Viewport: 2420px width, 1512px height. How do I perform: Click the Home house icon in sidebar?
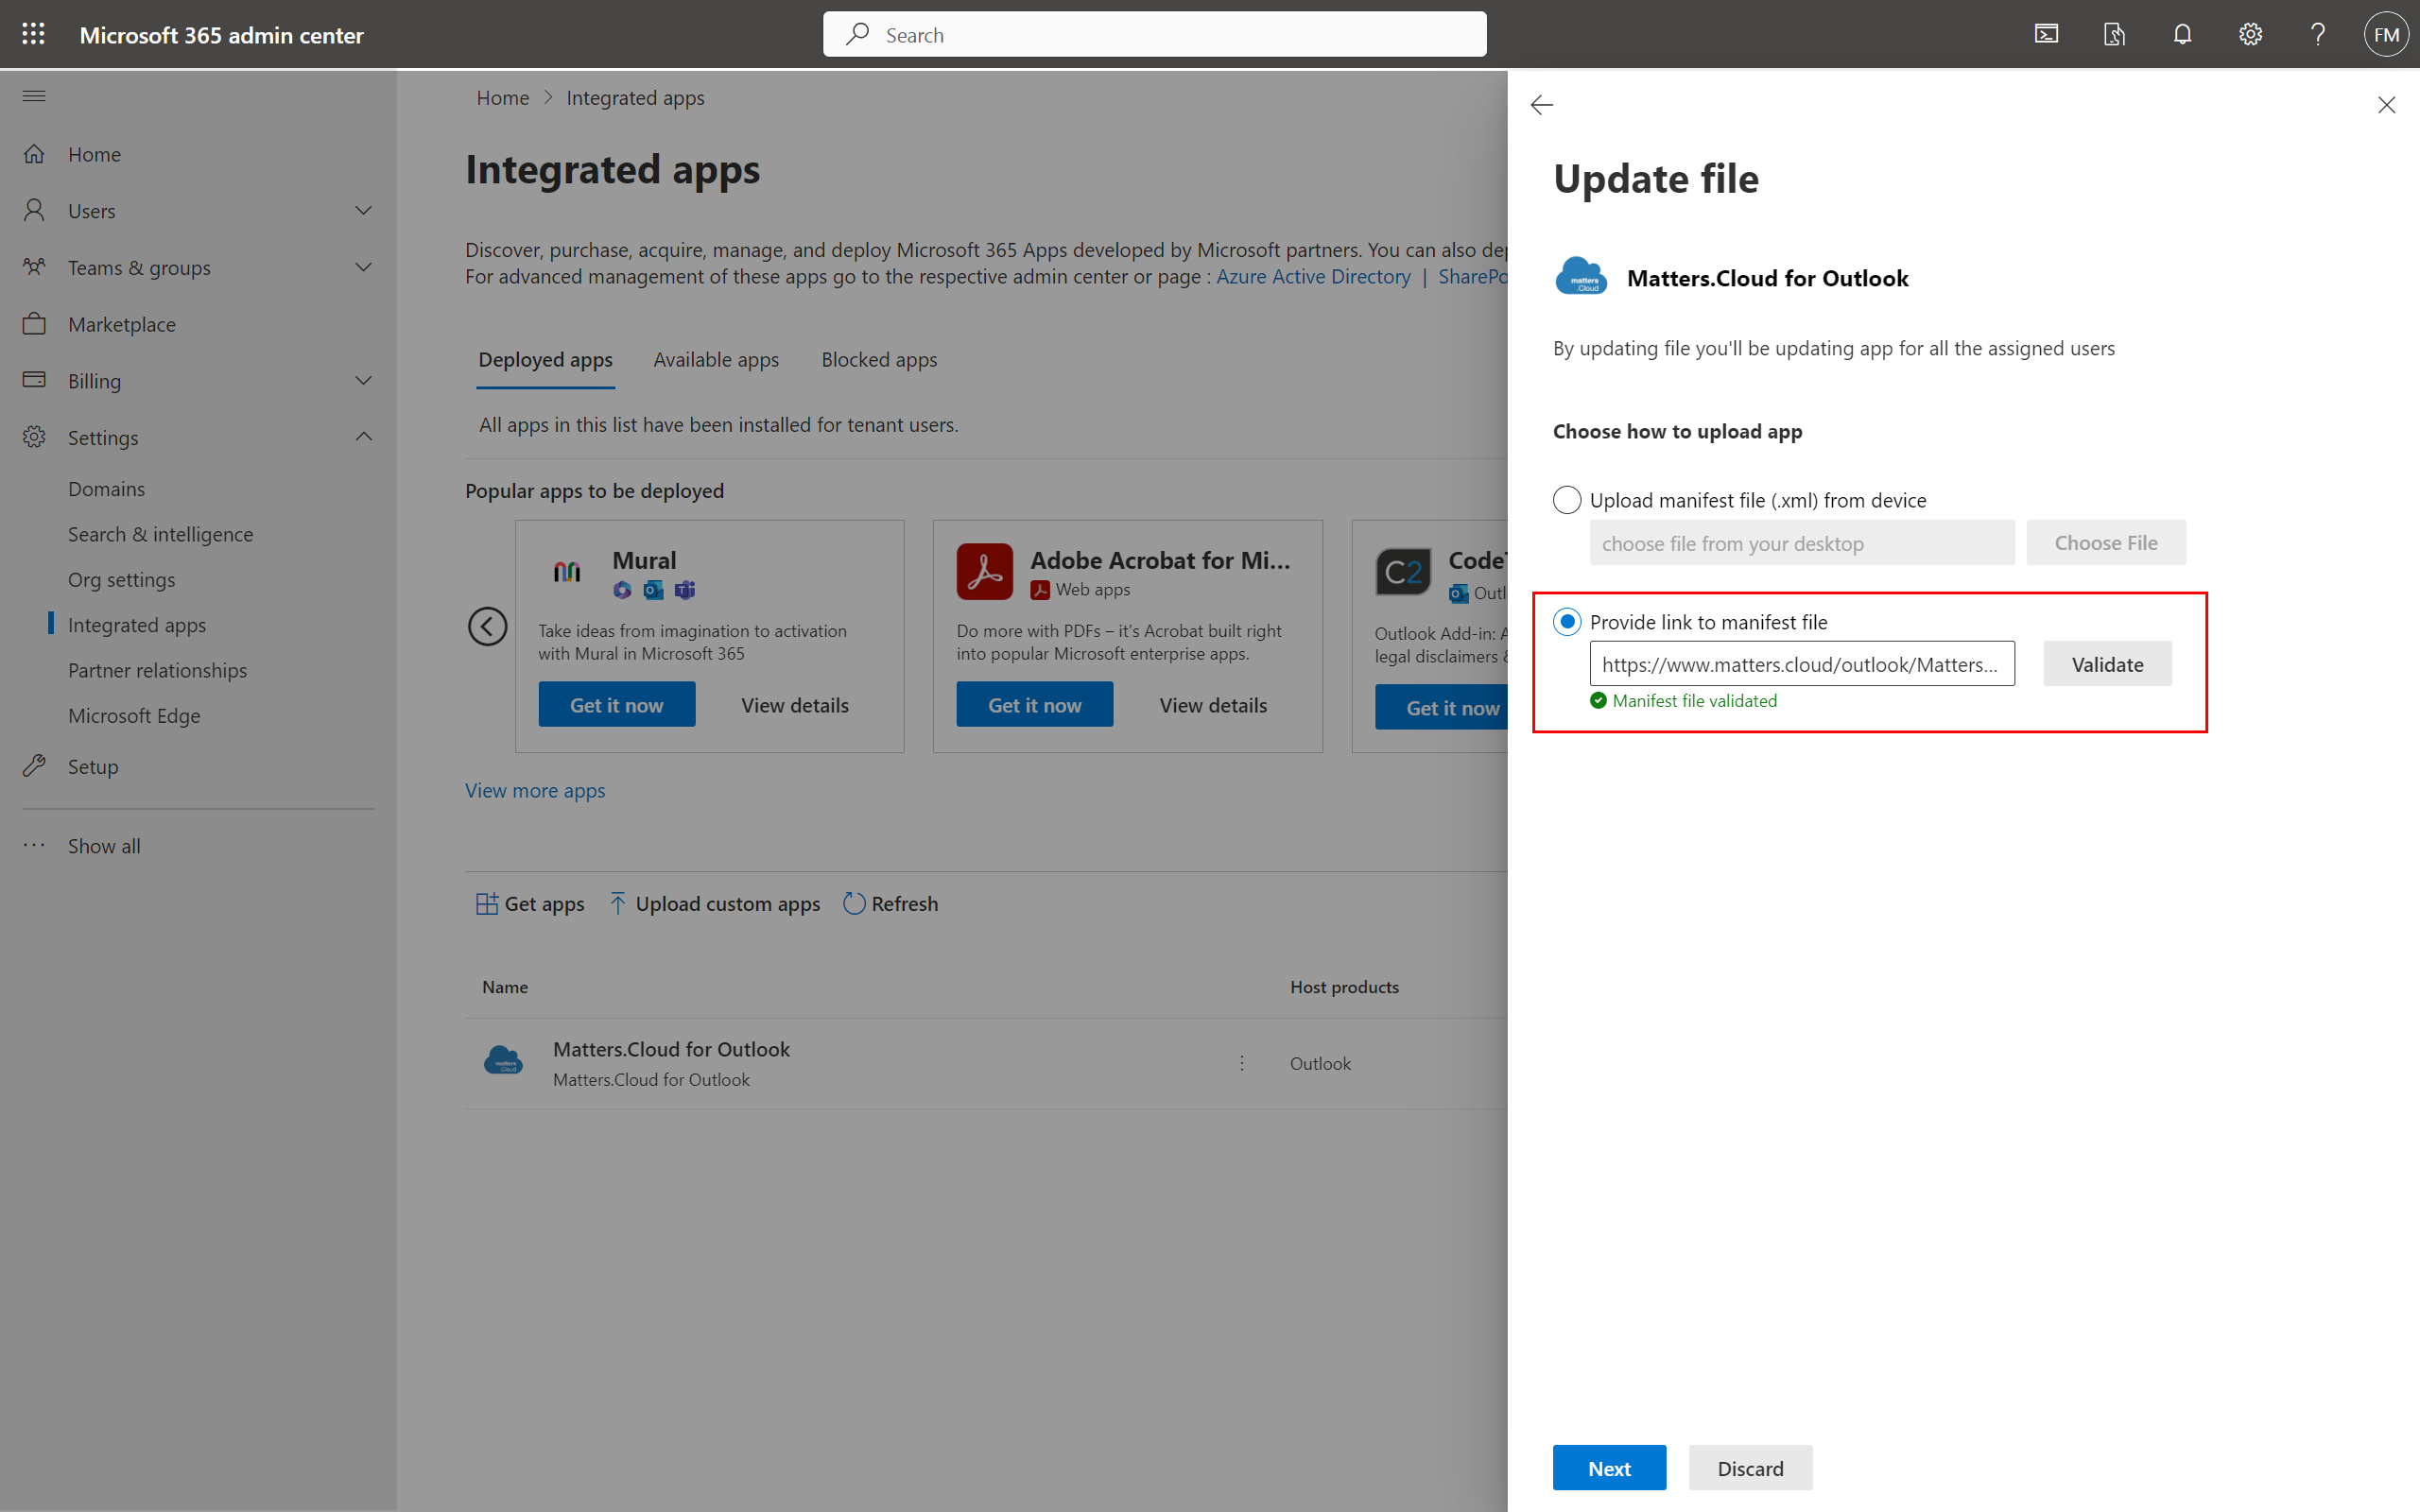point(34,154)
